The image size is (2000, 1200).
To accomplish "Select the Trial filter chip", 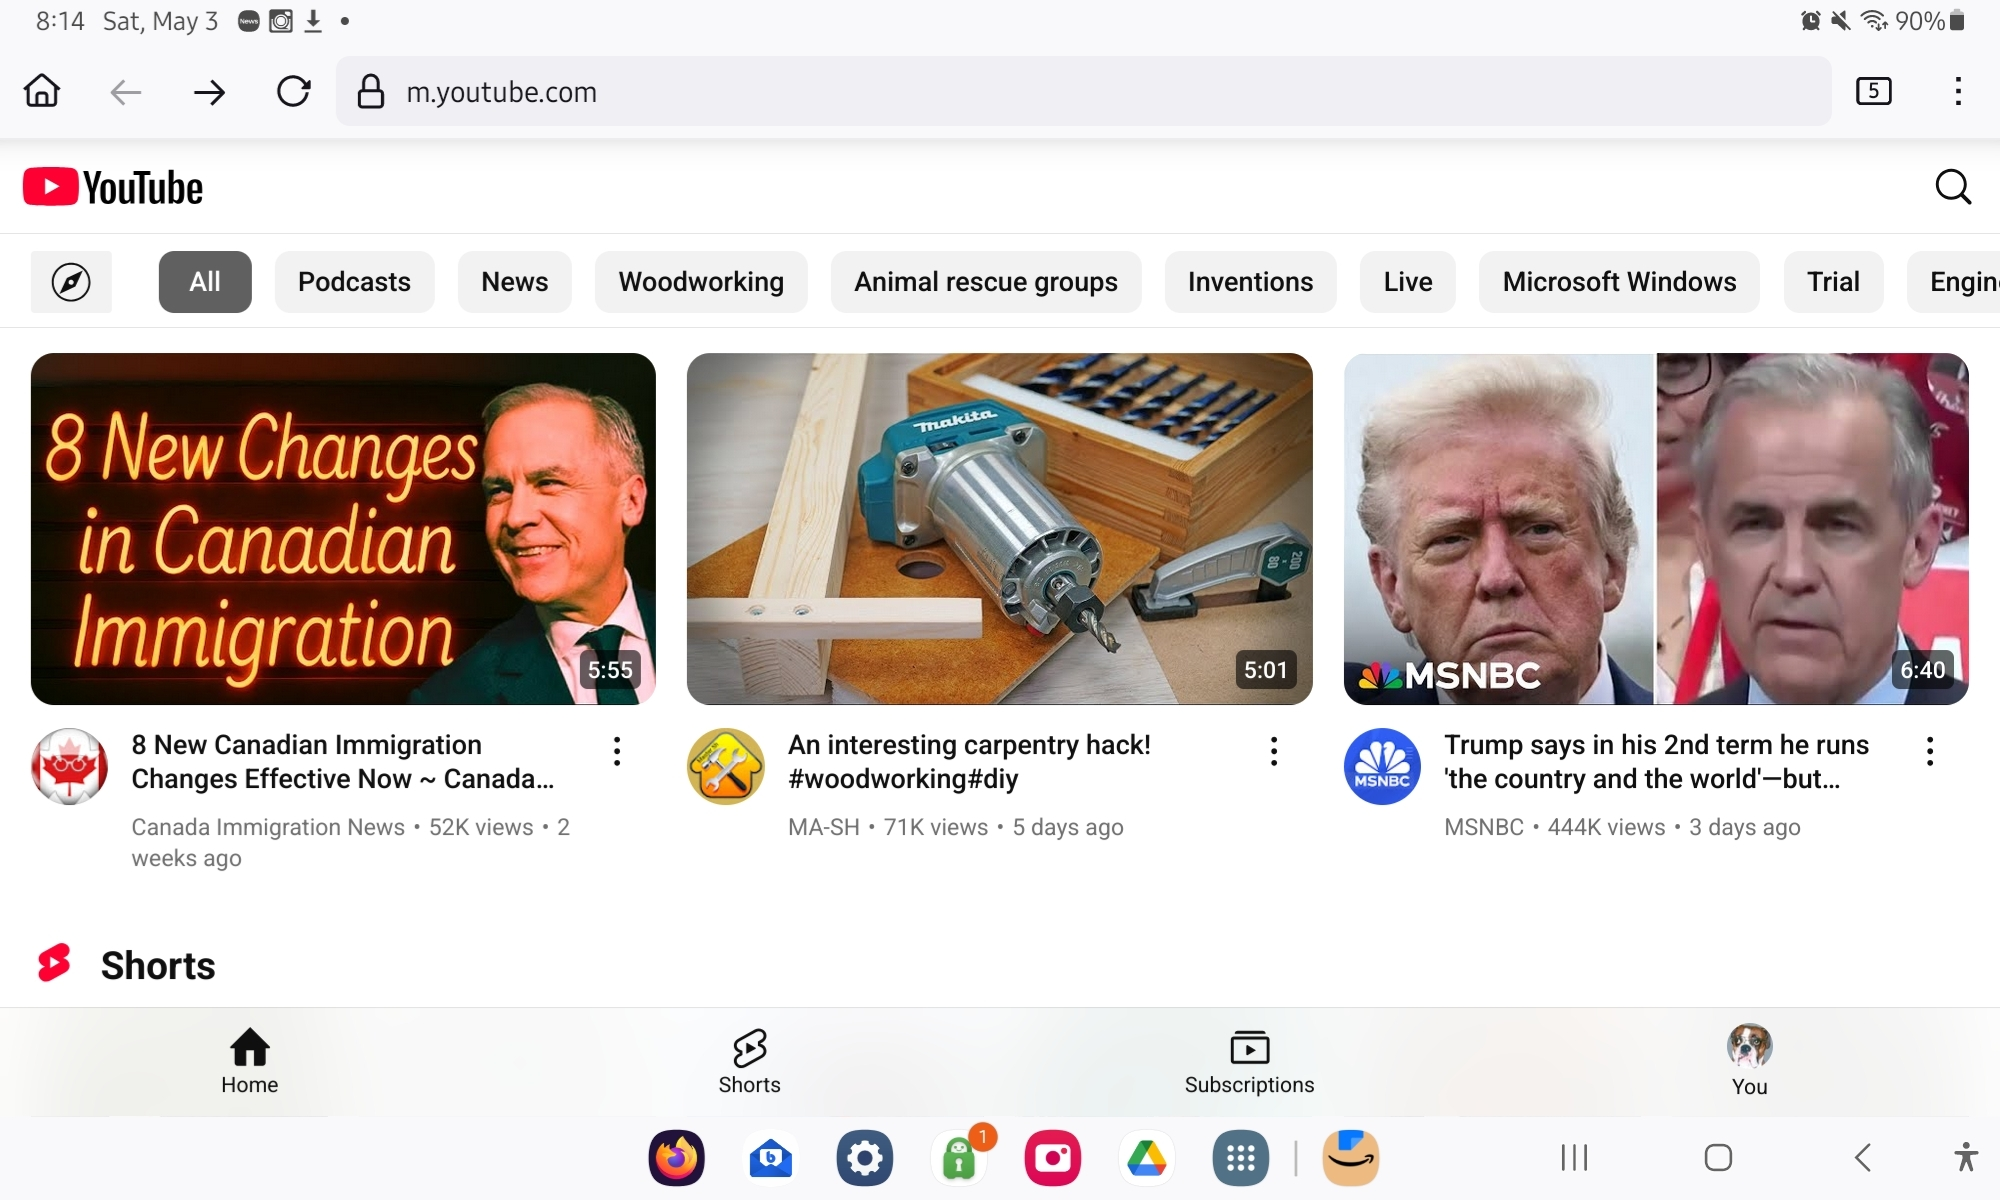I will [x=1833, y=282].
